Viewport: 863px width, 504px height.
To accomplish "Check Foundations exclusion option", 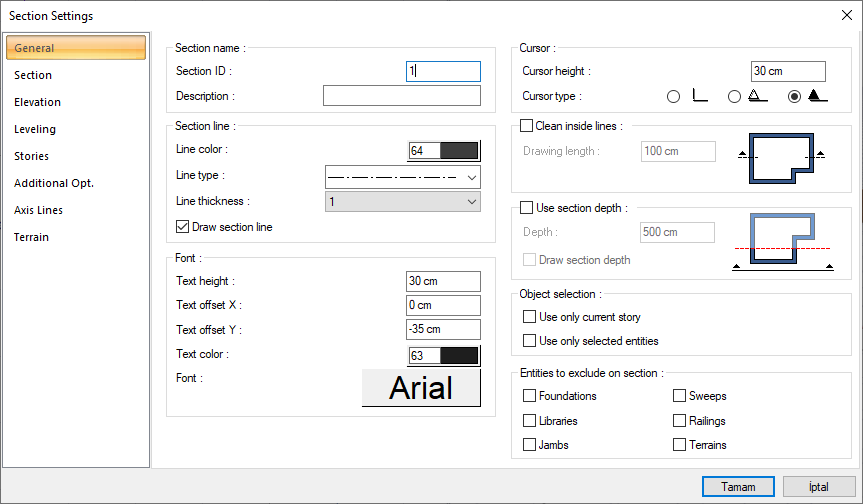I will coord(530,396).
